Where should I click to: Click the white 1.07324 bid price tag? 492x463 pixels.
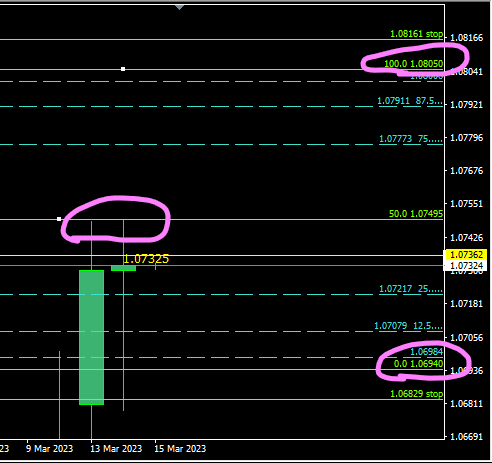(466, 266)
